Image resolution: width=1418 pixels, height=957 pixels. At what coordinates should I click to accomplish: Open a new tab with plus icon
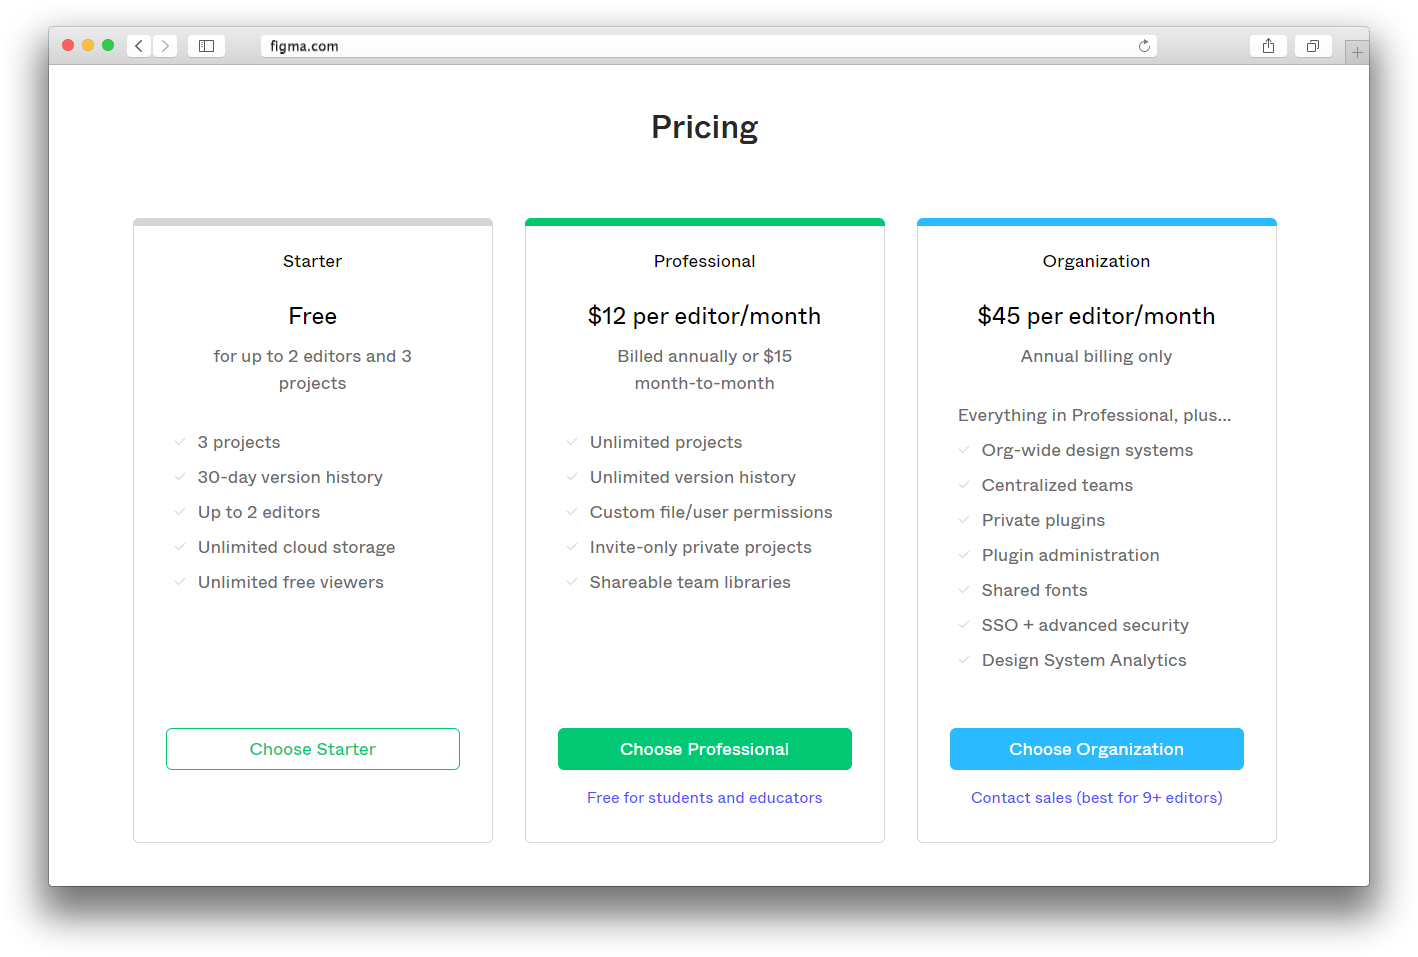(1357, 52)
